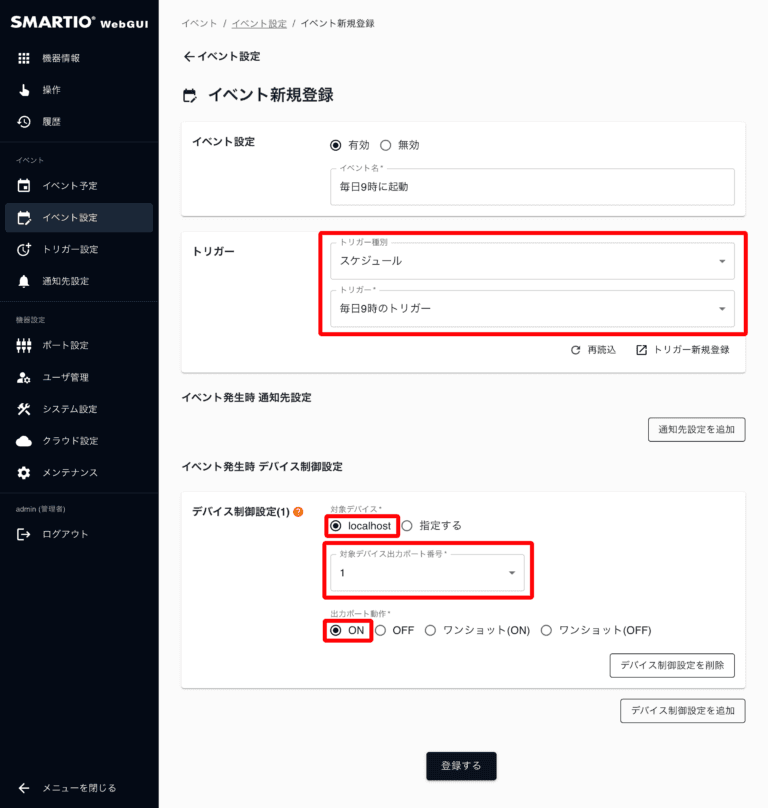The width and height of the screenshot is (768, 808).
Task: Open the トリガー種別 スケジュール dropdown
Action: coord(532,261)
